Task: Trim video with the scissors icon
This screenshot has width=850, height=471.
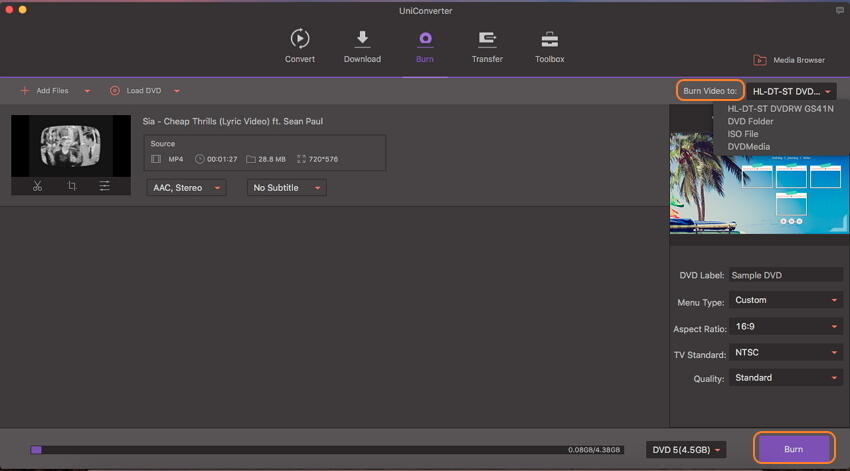Action: click(x=37, y=186)
